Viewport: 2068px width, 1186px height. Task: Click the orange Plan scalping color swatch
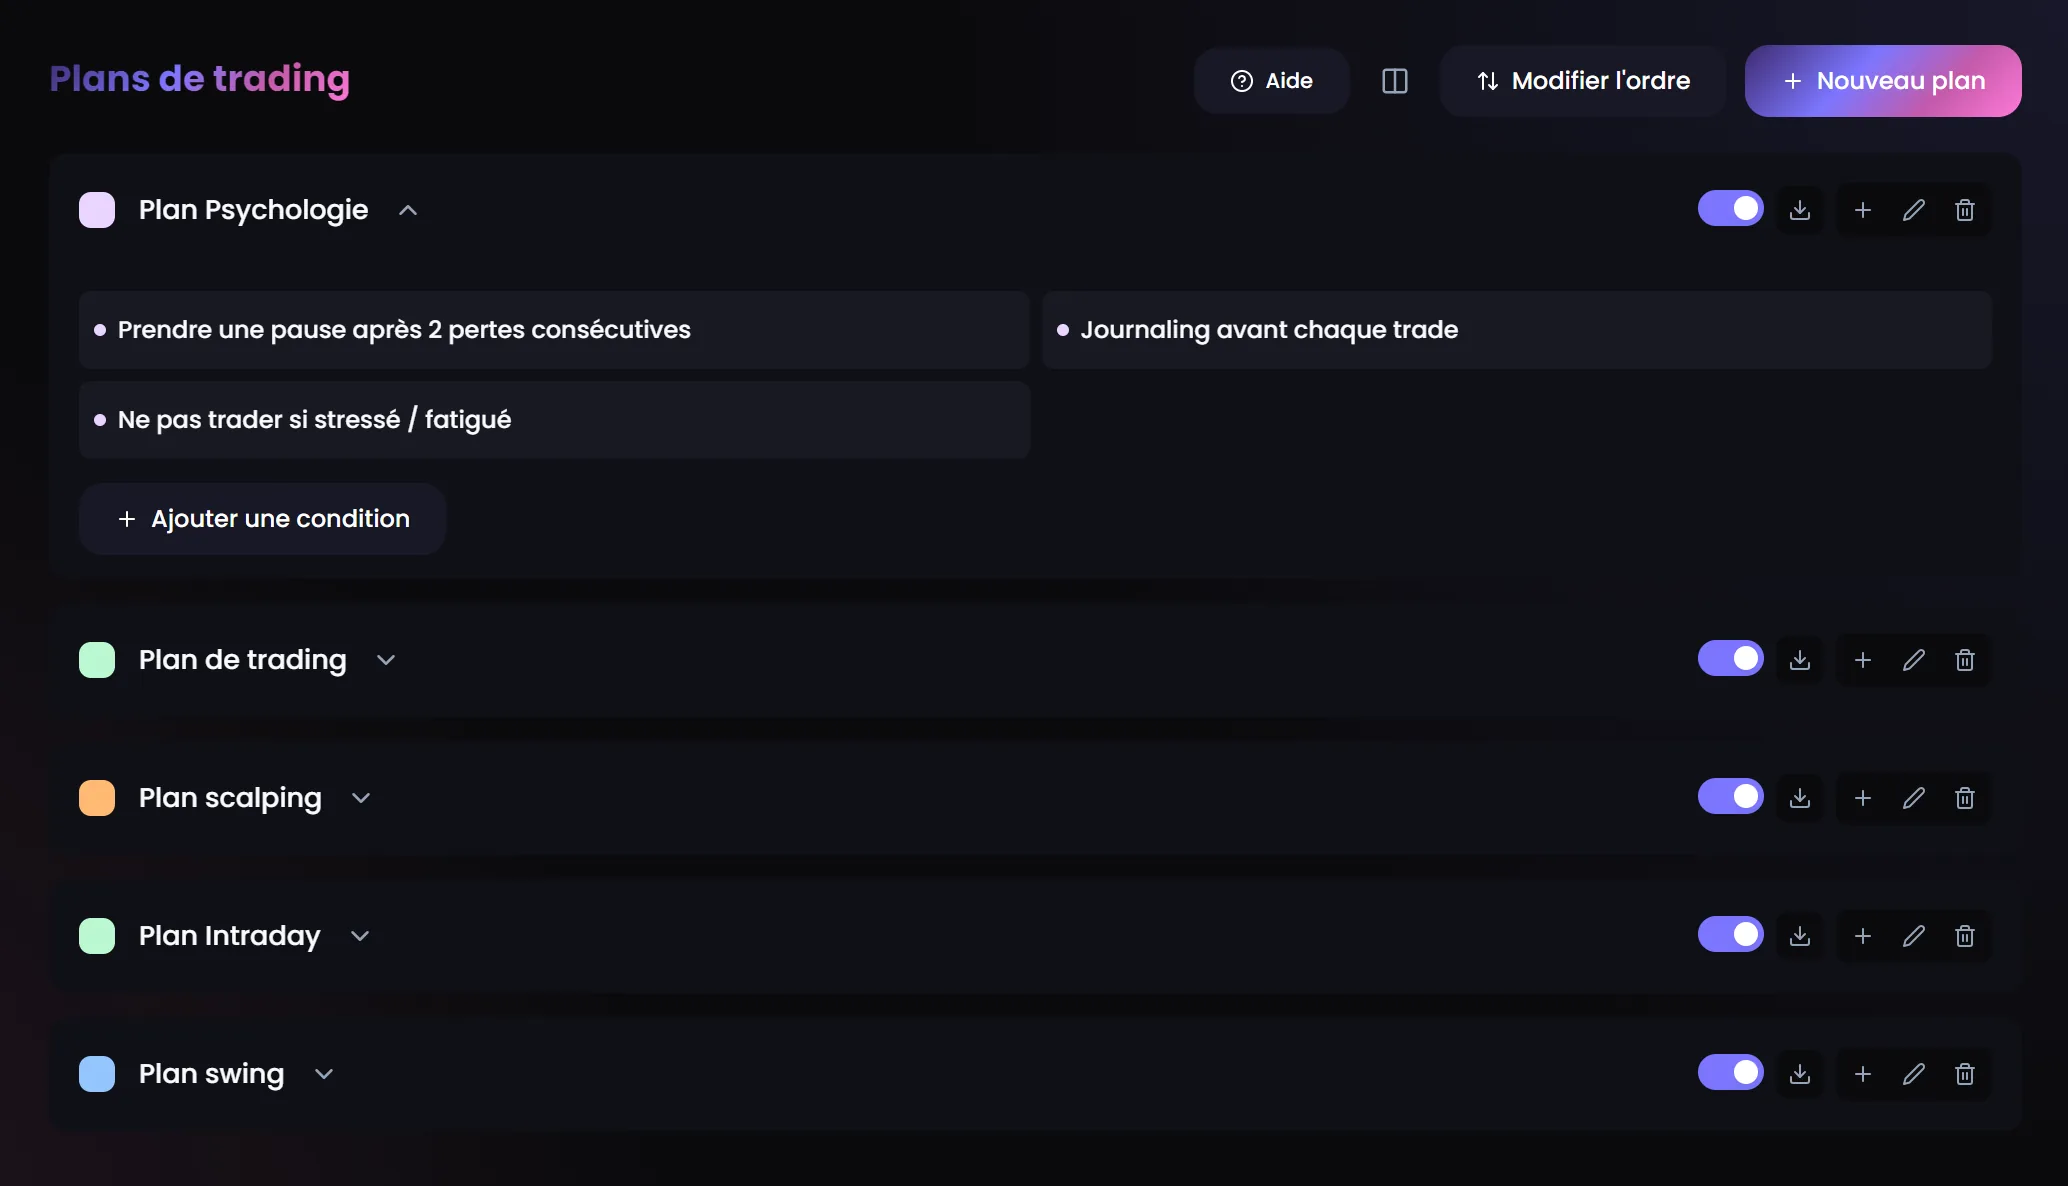pos(97,798)
